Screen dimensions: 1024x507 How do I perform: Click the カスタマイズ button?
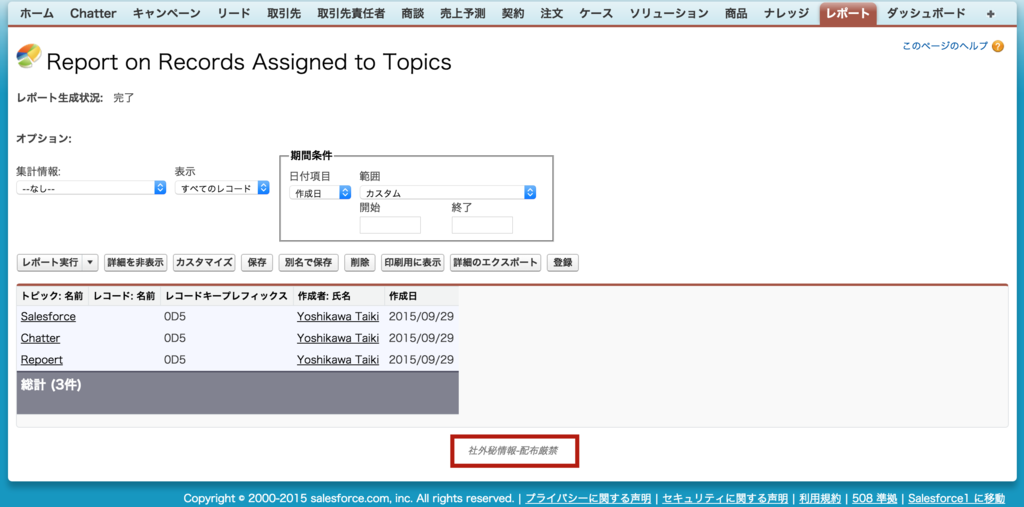tap(204, 263)
